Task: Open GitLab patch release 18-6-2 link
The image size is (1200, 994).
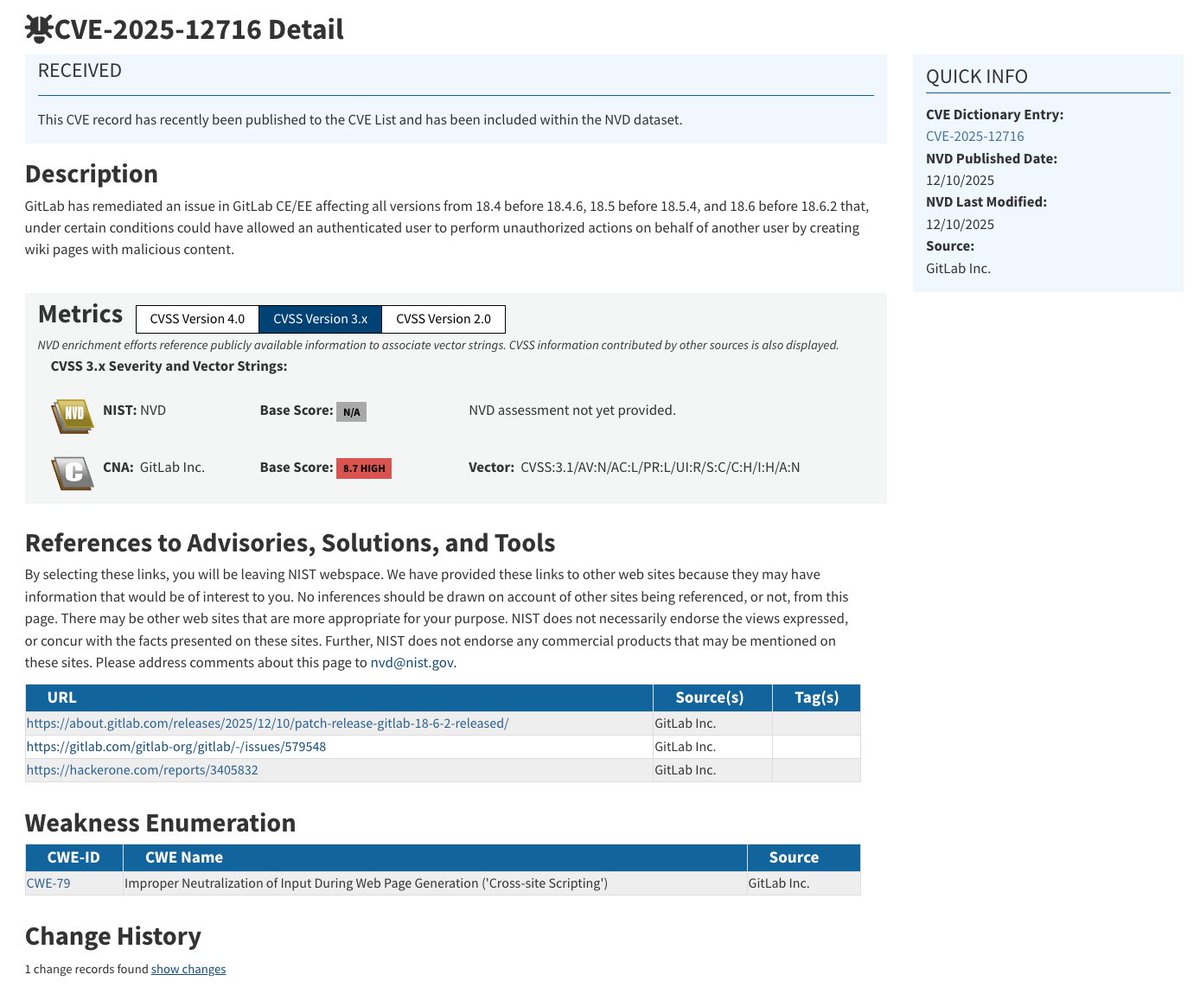Action: [x=267, y=723]
